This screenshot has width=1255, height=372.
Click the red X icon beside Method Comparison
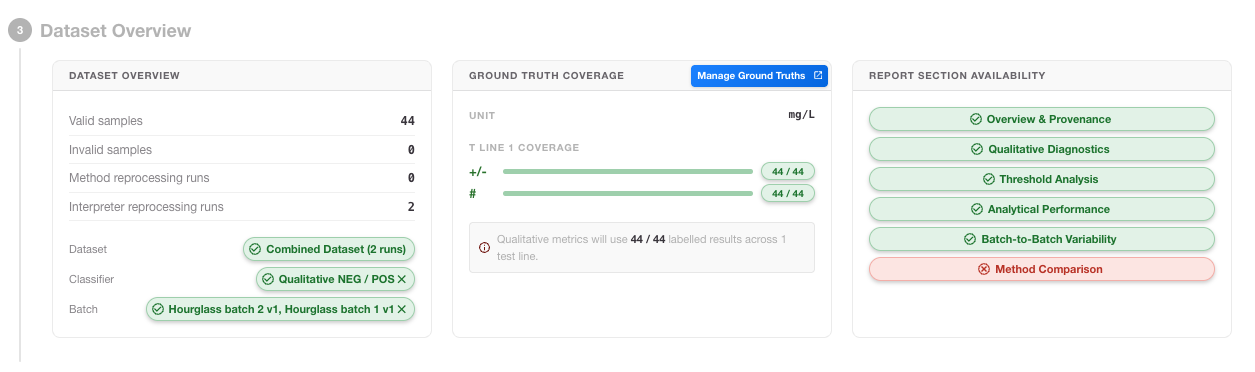pyautogui.click(x=984, y=269)
